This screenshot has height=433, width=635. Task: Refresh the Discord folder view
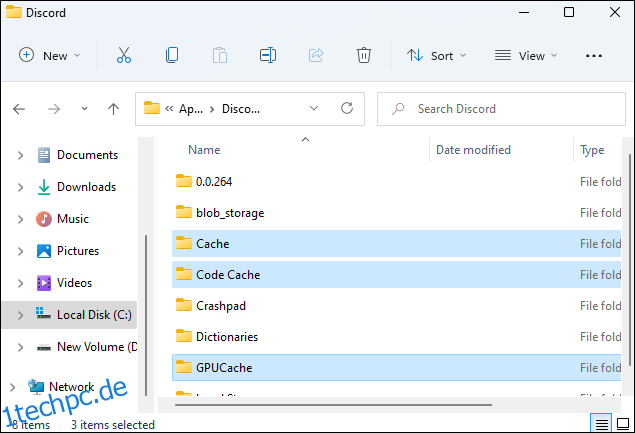pyautogui.click(x=347, y=108)
